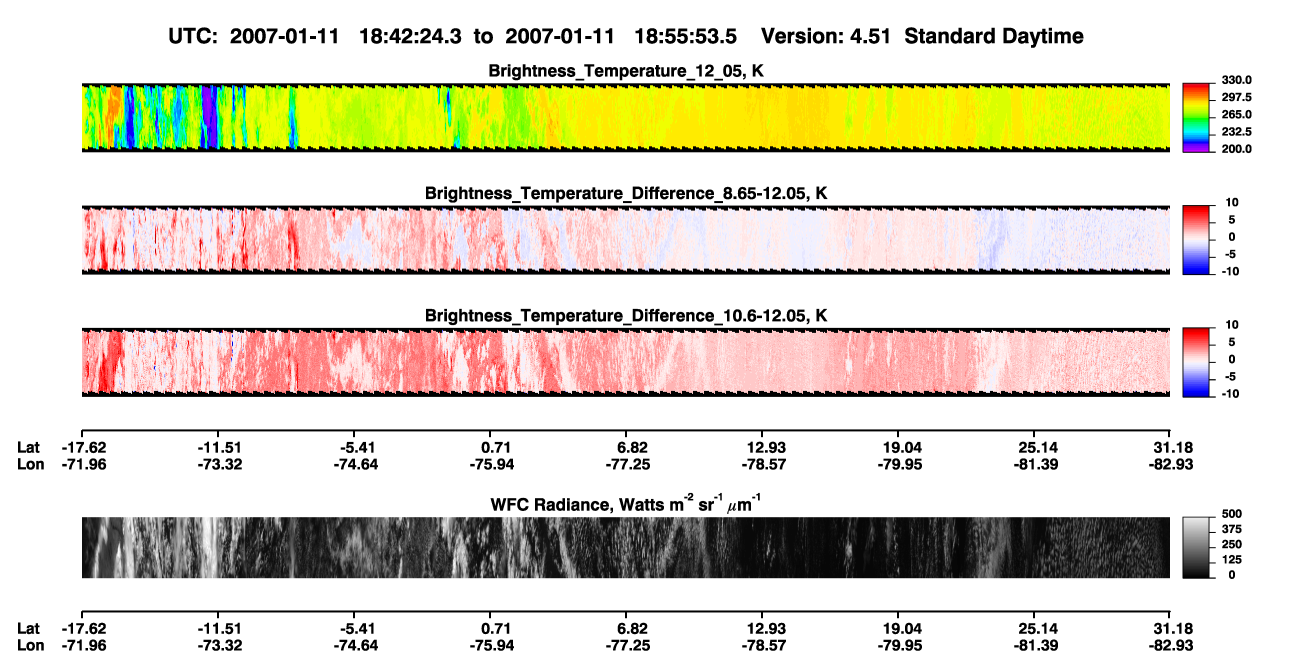The width and height of the screenshot is (1300, 667).
Task: Click upper axis latitude label 12.93
Action: [x=762, y=447]
